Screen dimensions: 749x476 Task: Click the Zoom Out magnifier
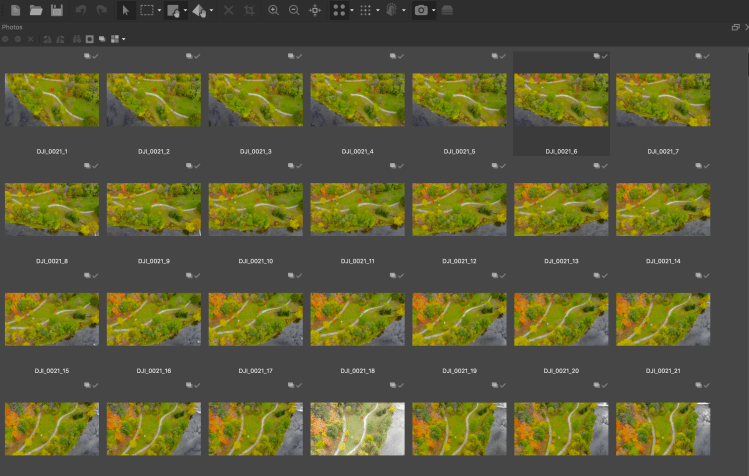pyautogui.click(x=294, y=10)
